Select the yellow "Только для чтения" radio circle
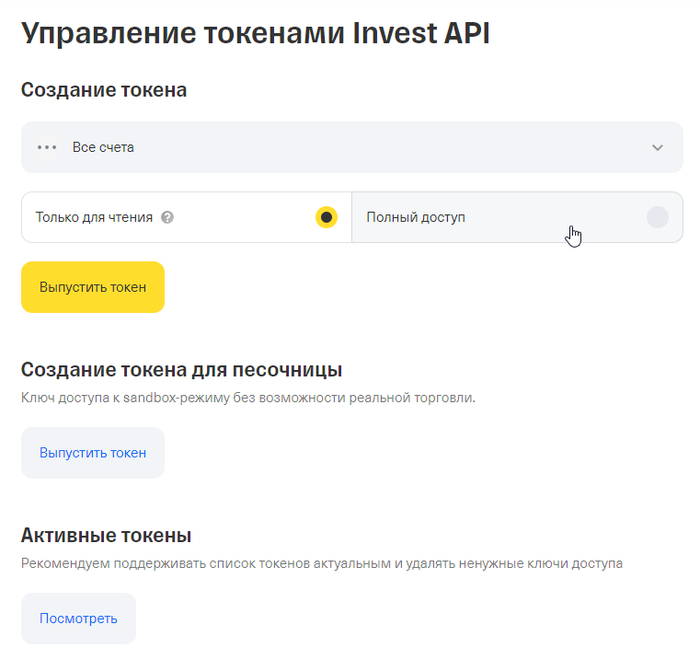This screenshot has width=700, height=671. coord(326,217)
